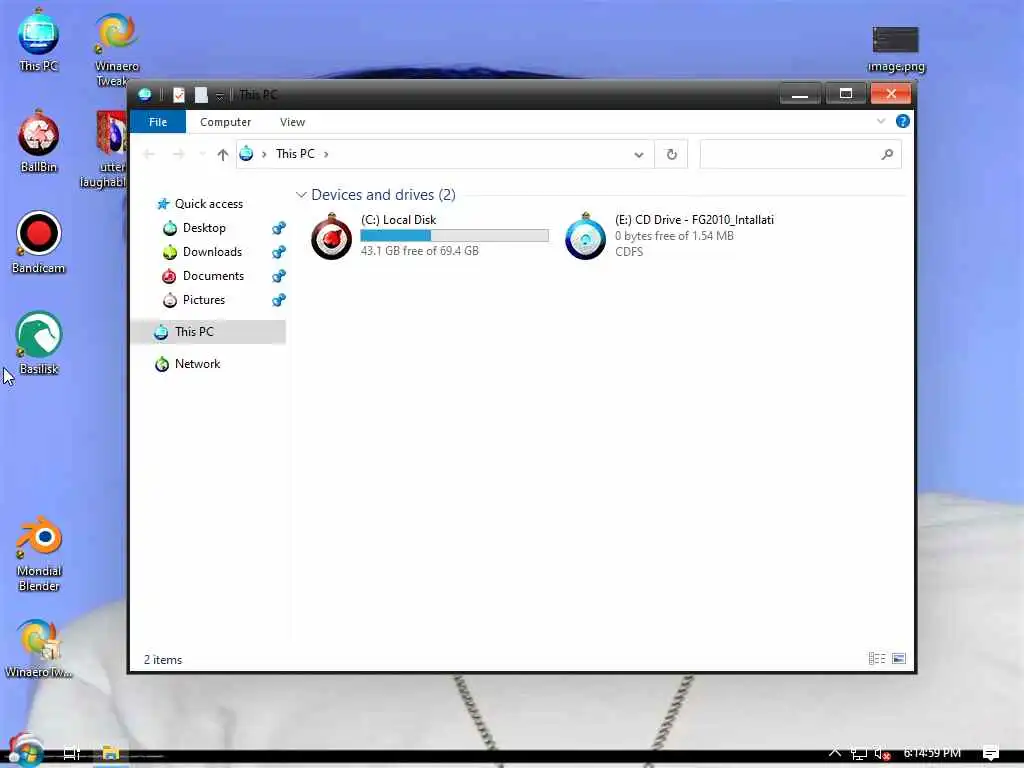
Task: Click the File Explorer taskbar button
Action: (x=110, y=754)
